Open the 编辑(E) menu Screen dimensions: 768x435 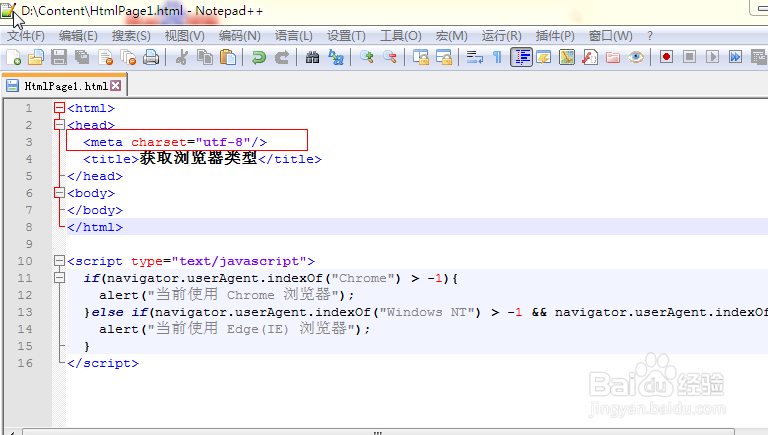pyautogui.click(x=78, y=36)
